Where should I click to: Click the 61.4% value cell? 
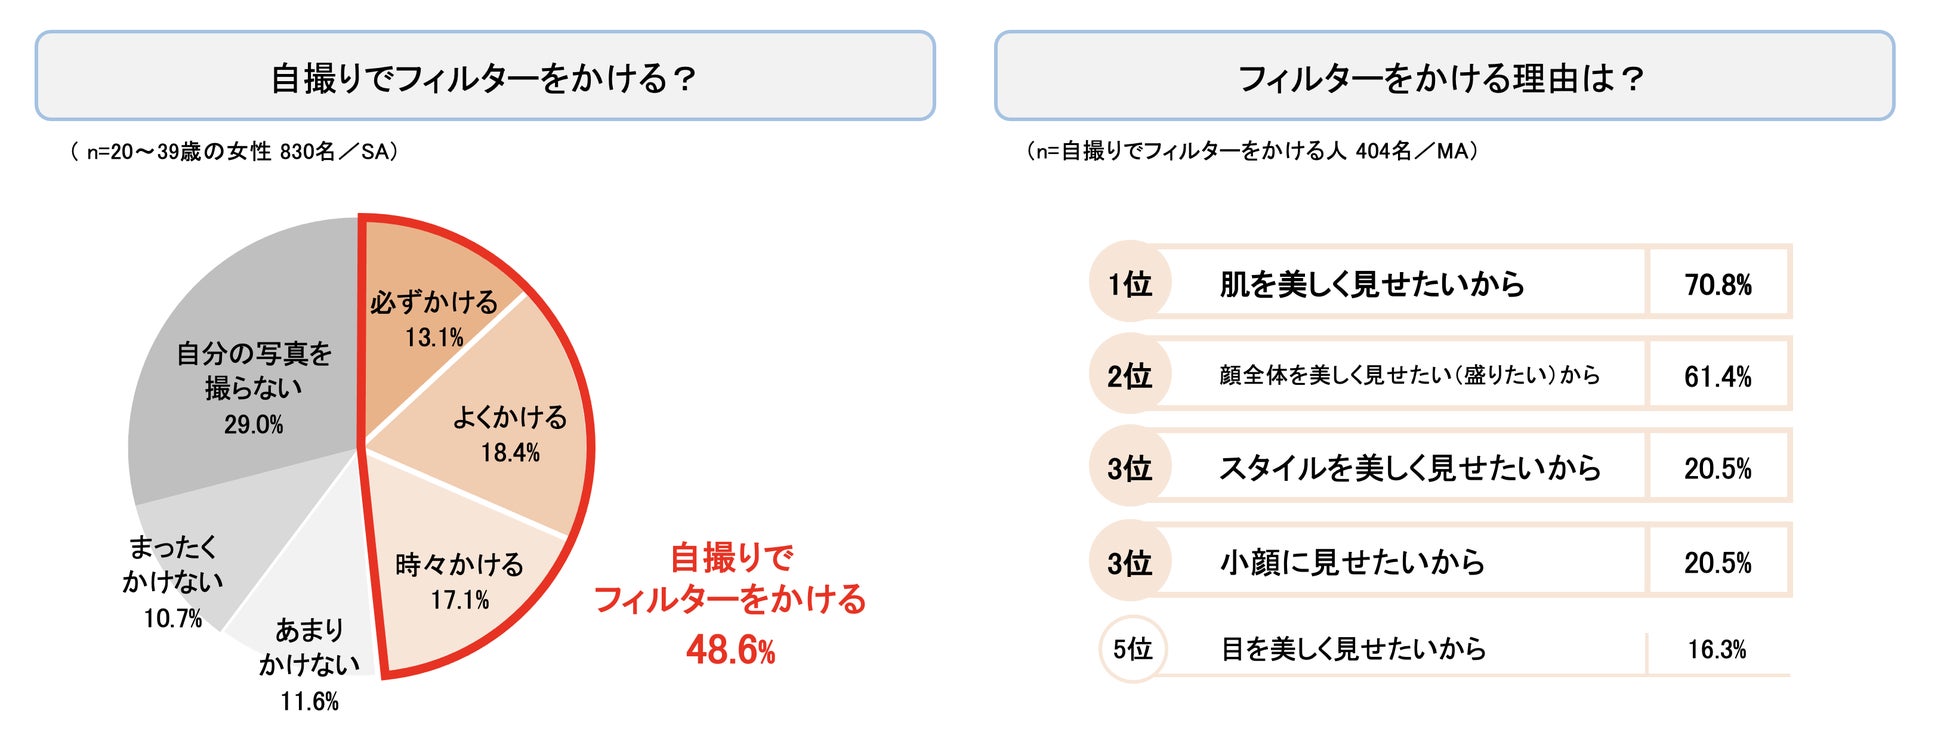click(1717, 377)
